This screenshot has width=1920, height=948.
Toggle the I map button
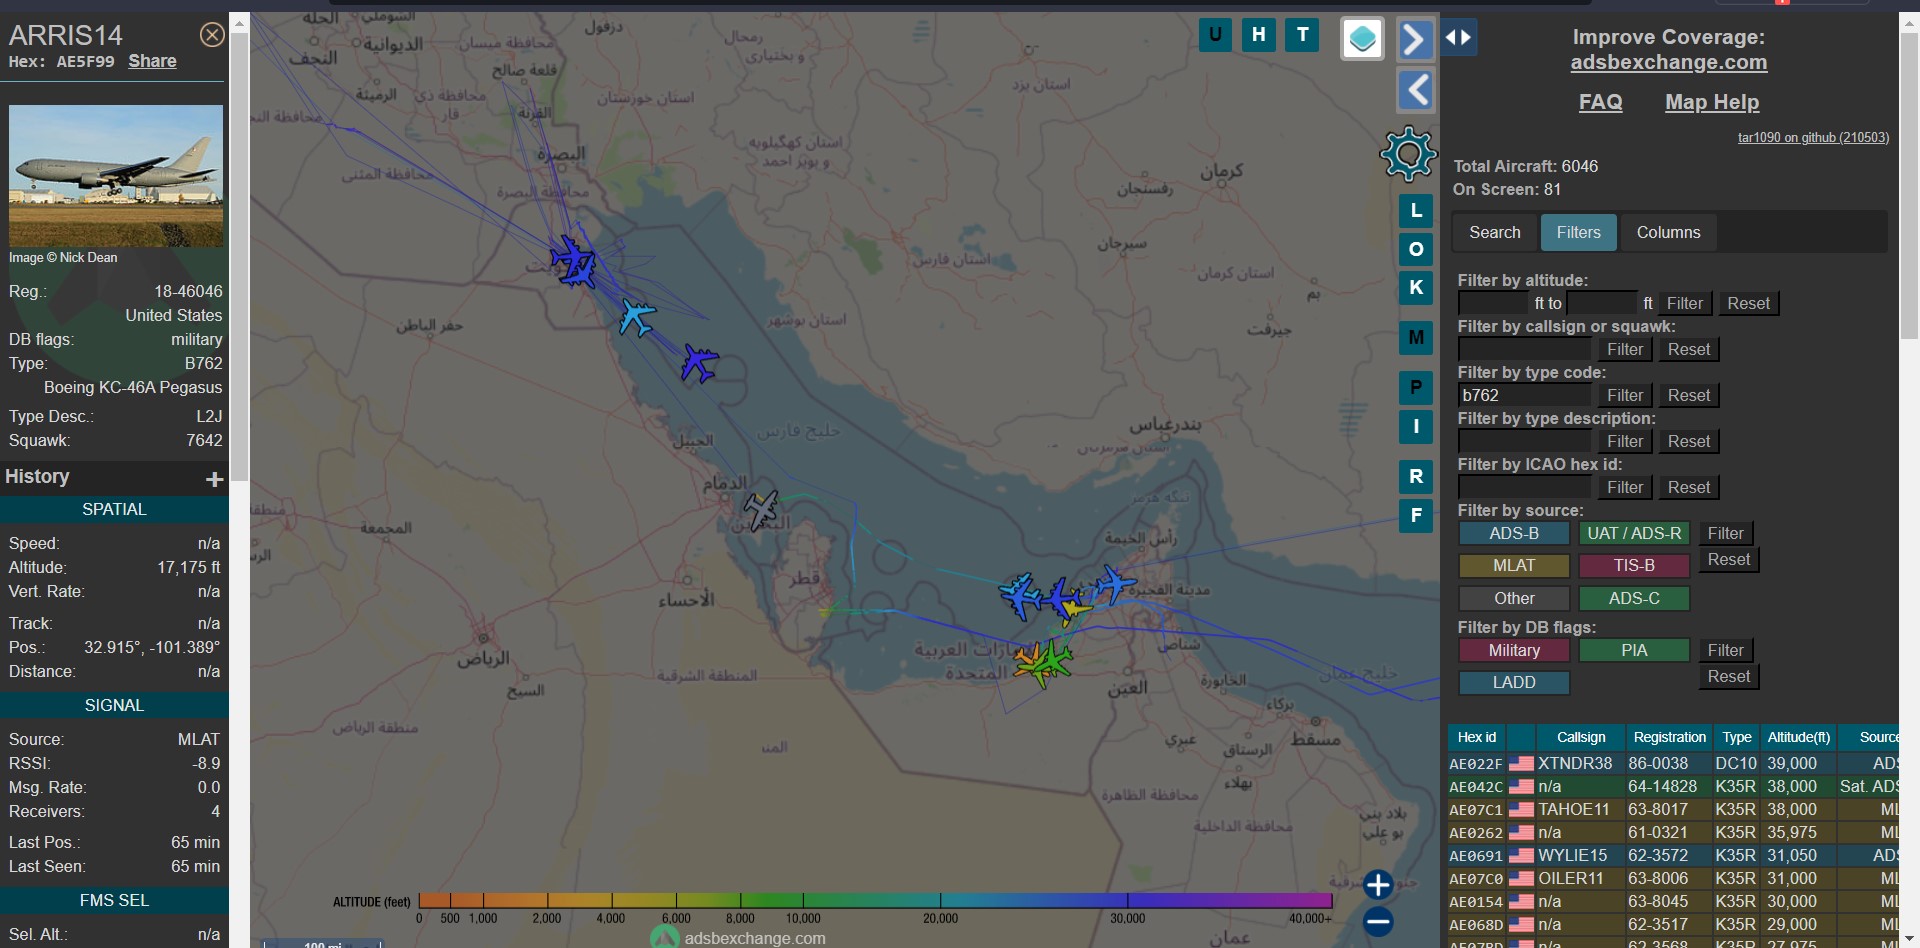pyautogui.click(x=1416, y=426)
